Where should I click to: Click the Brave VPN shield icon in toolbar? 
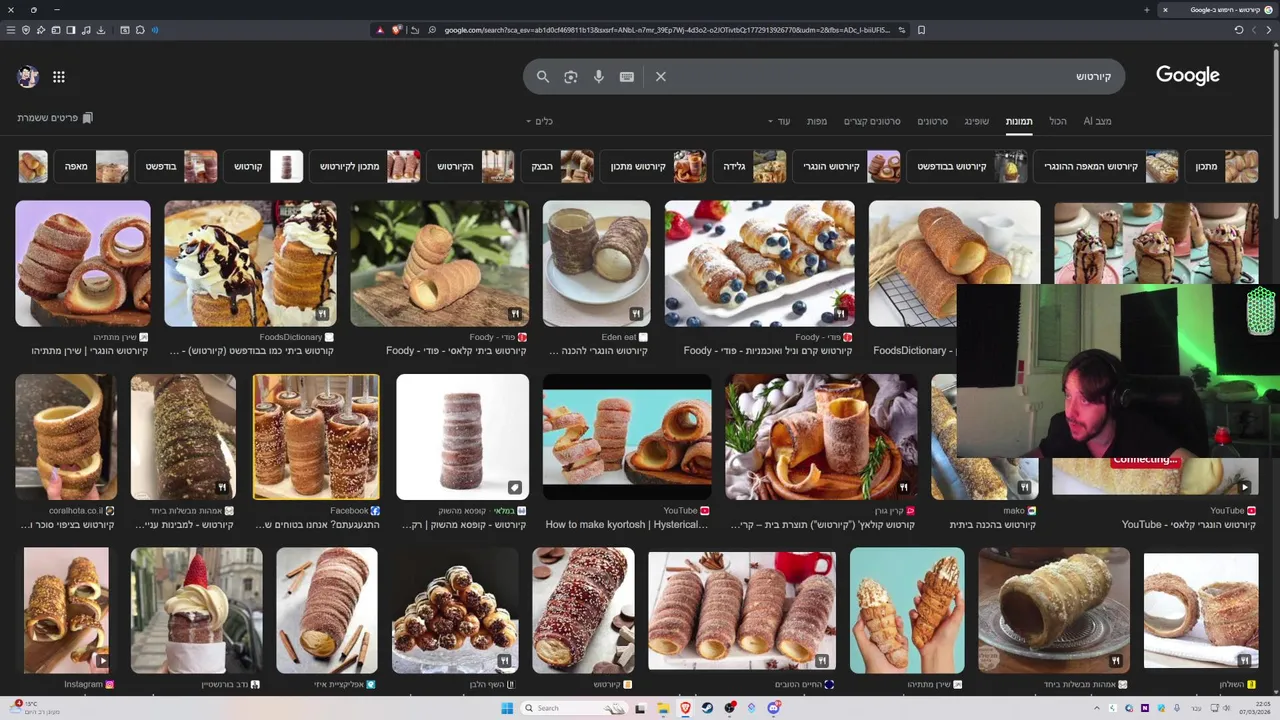coord(26,30)
